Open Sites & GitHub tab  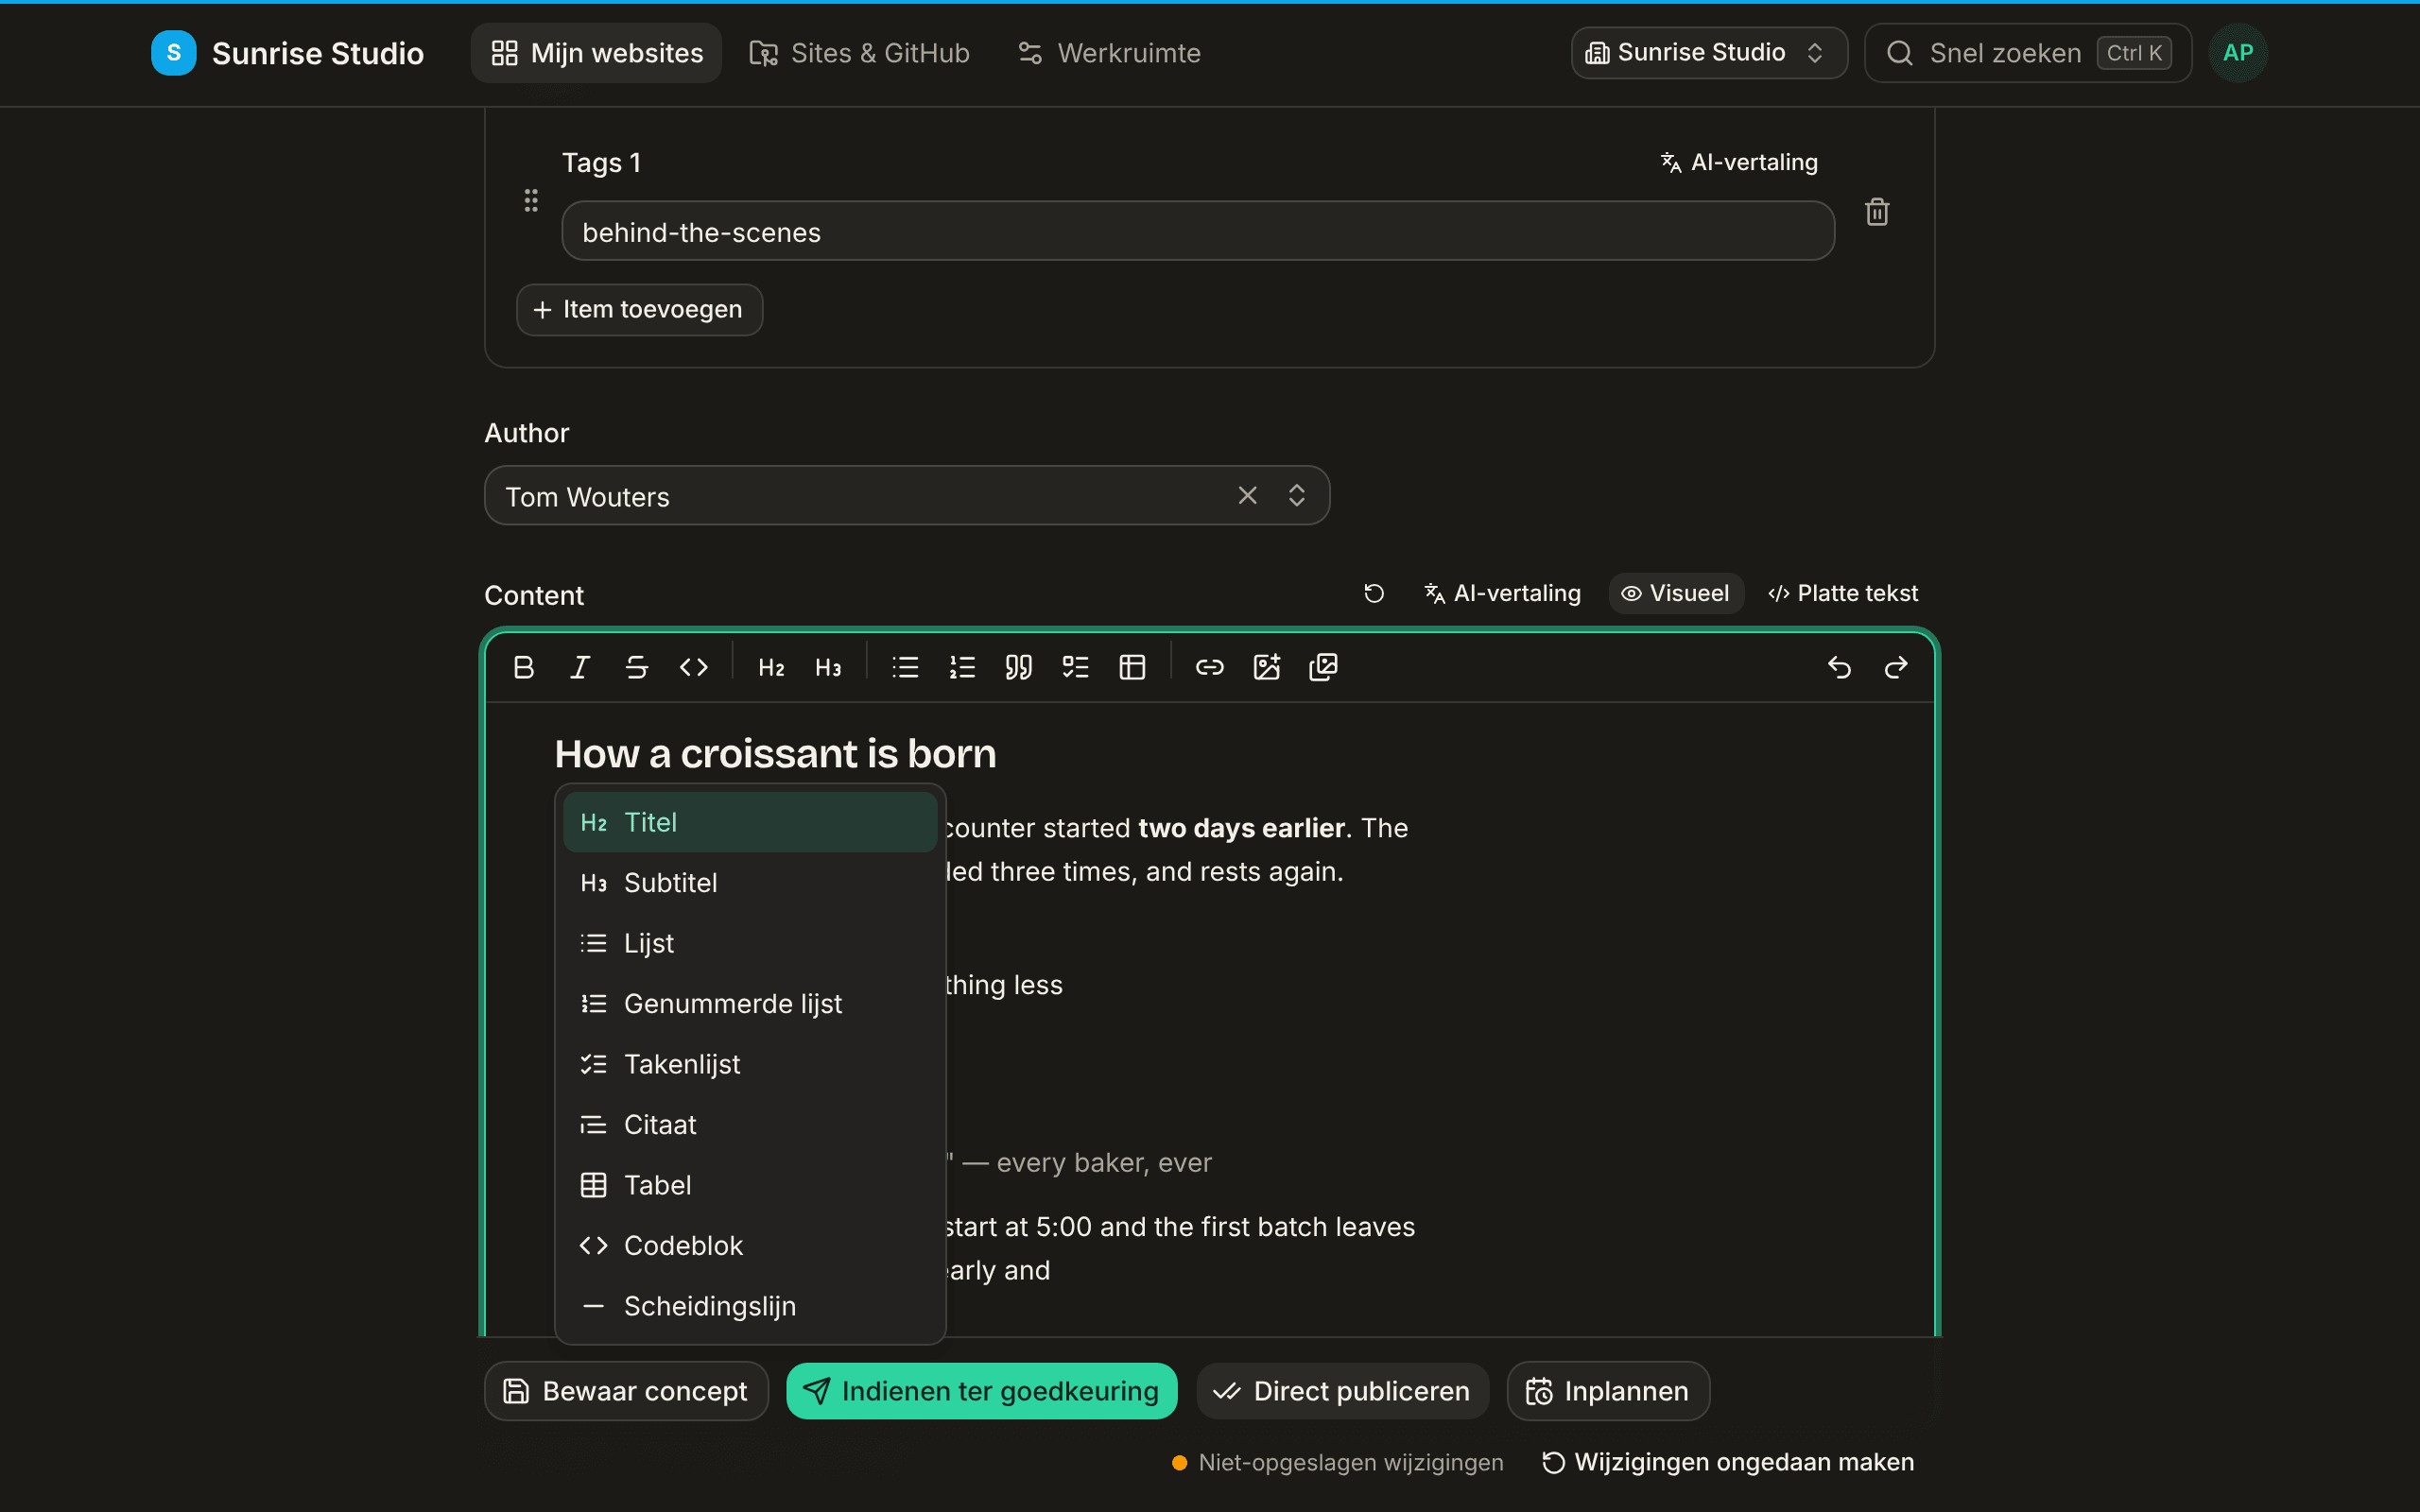tap(859, 53)
